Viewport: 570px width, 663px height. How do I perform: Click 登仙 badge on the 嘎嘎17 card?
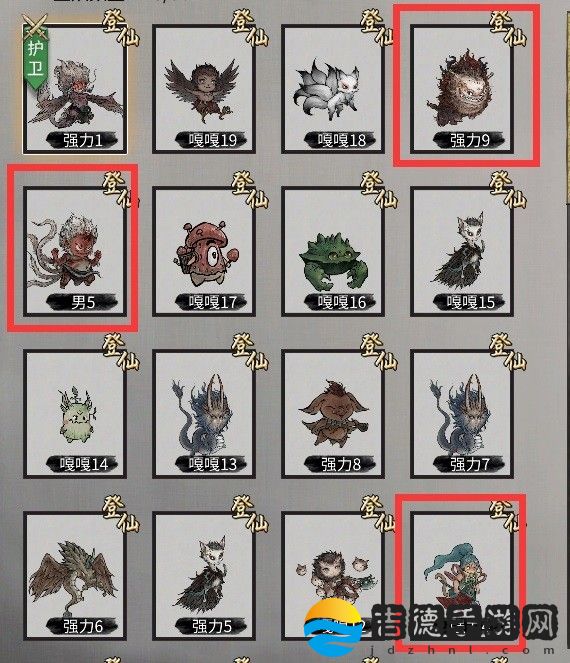[249, 189]
